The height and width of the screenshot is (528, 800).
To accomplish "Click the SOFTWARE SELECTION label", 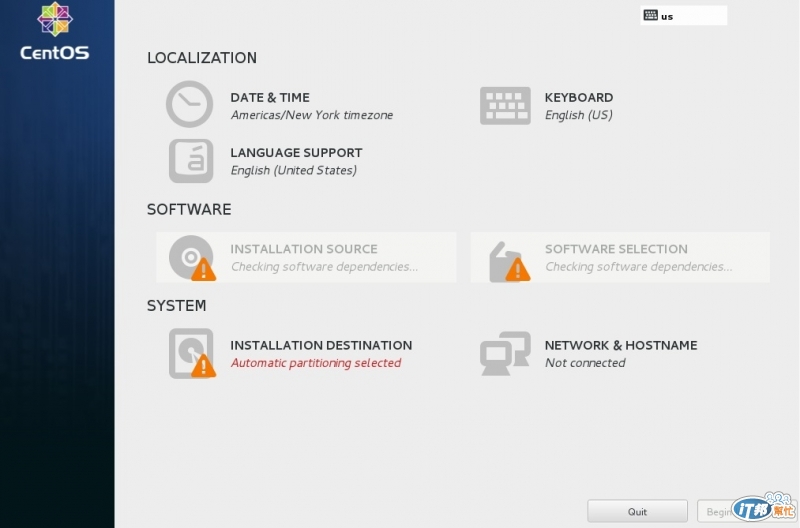I will coord(616,249).
